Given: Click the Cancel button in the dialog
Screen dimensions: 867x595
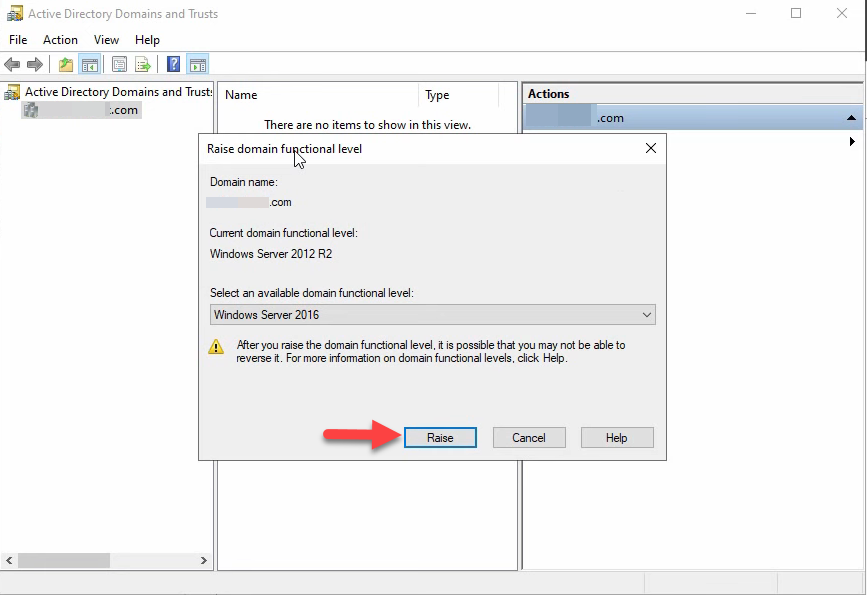Looking at the screenshot, I should click(x=529, y=437).
